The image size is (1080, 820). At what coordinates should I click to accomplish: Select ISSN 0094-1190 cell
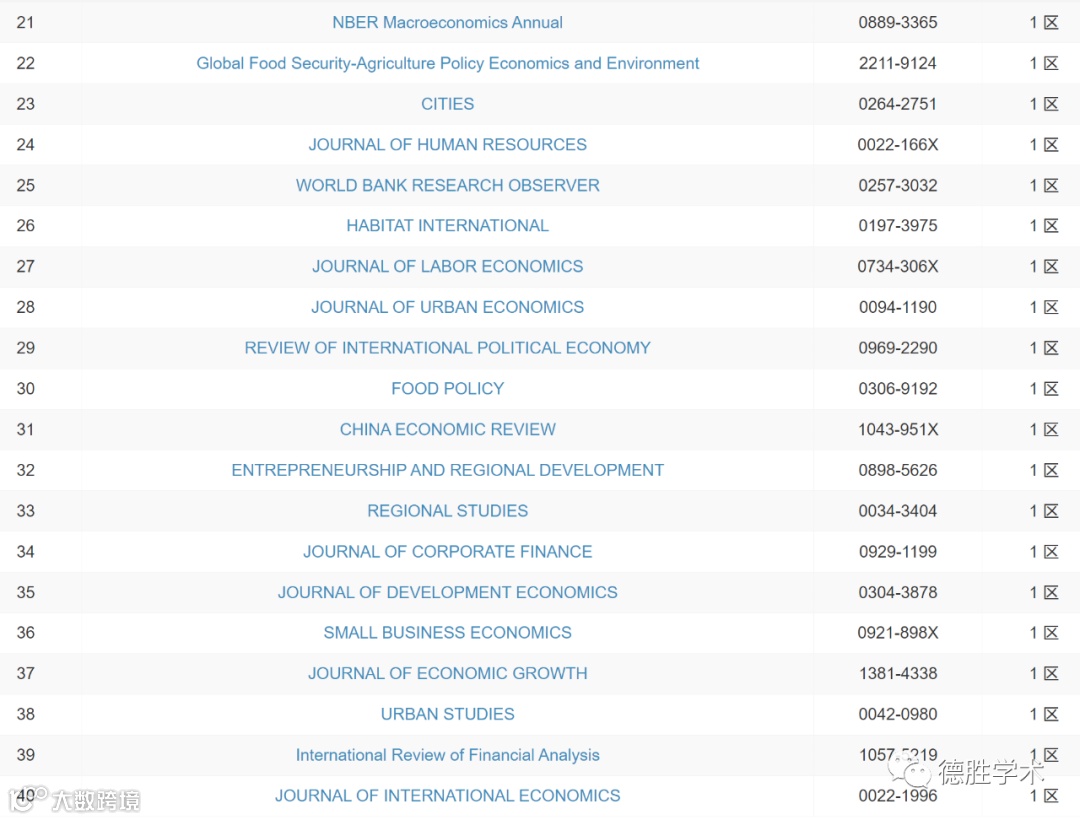(897, 307)
